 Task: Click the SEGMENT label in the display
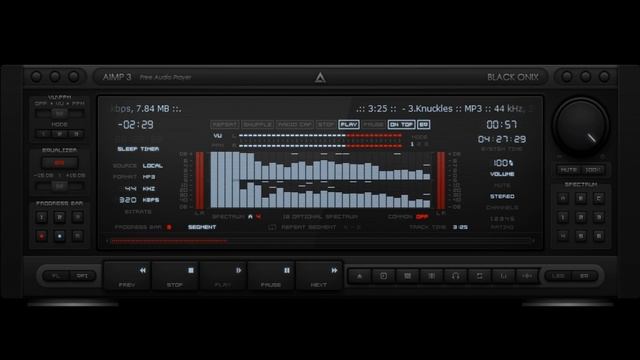(202, 227)
